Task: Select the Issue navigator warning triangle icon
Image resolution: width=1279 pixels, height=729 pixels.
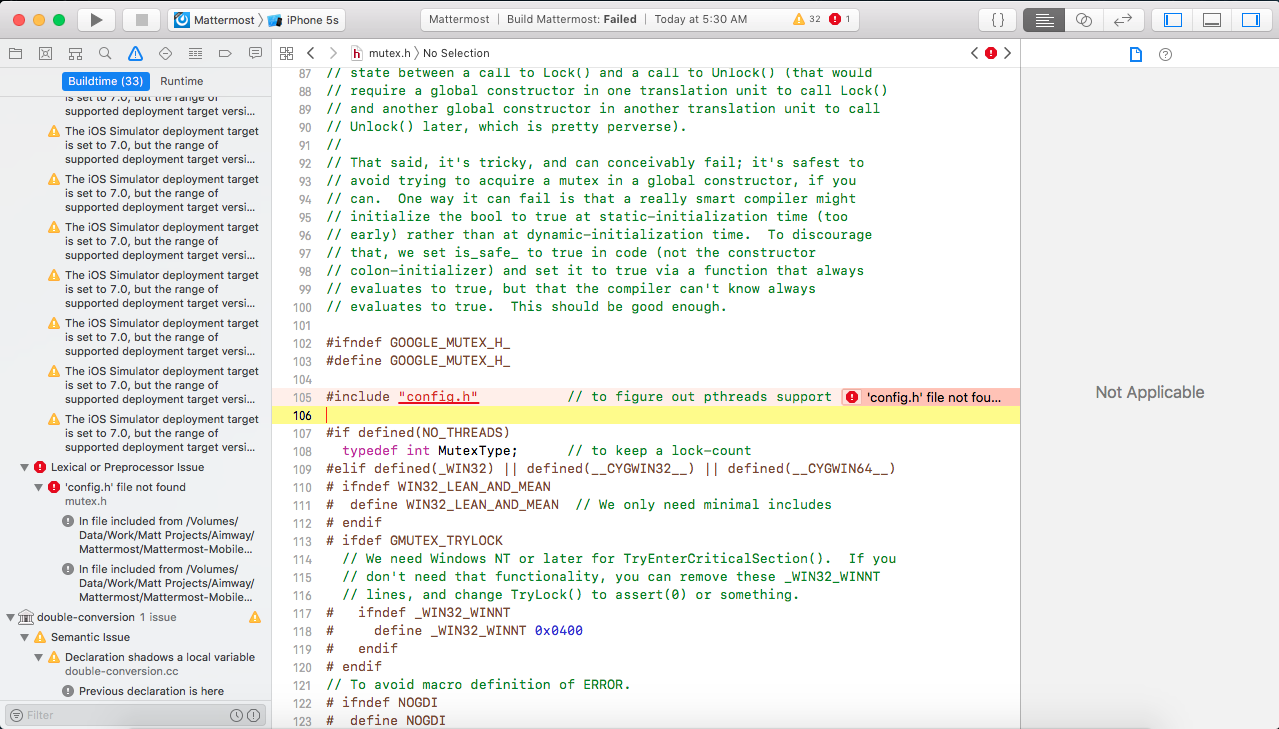Action: (x=134, y=52)
